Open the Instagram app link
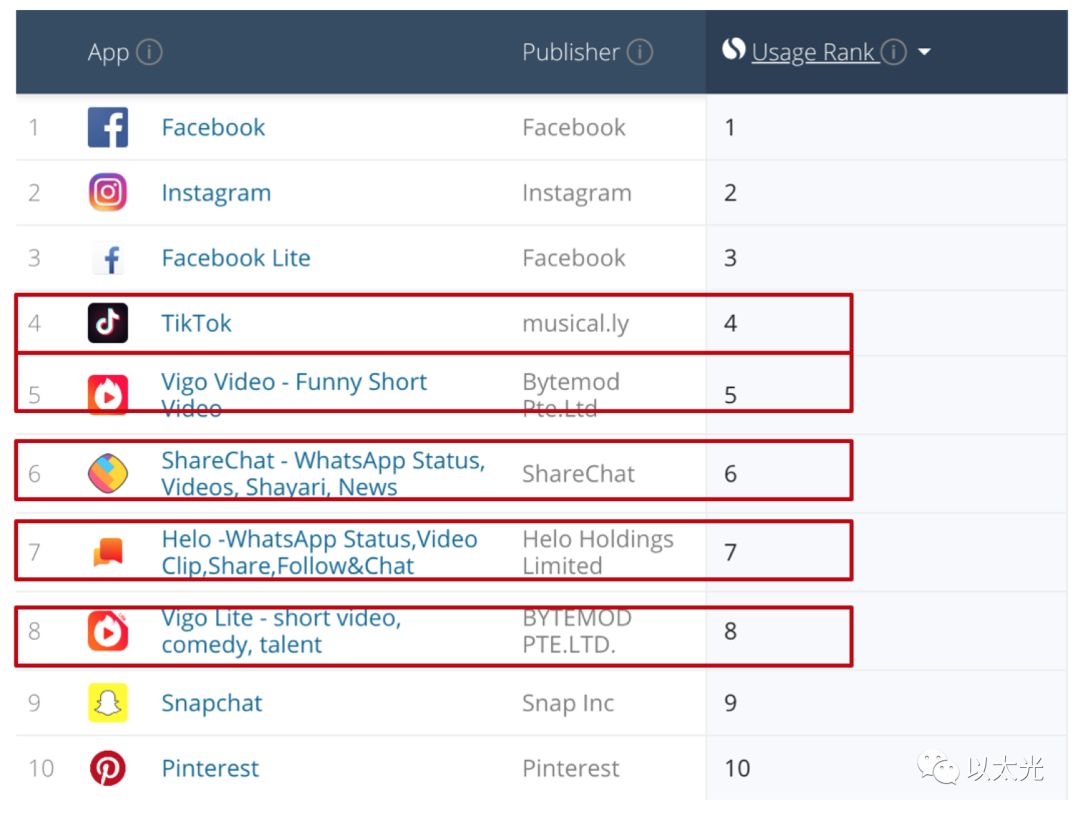1080x816 pixels. coord(216,193)
